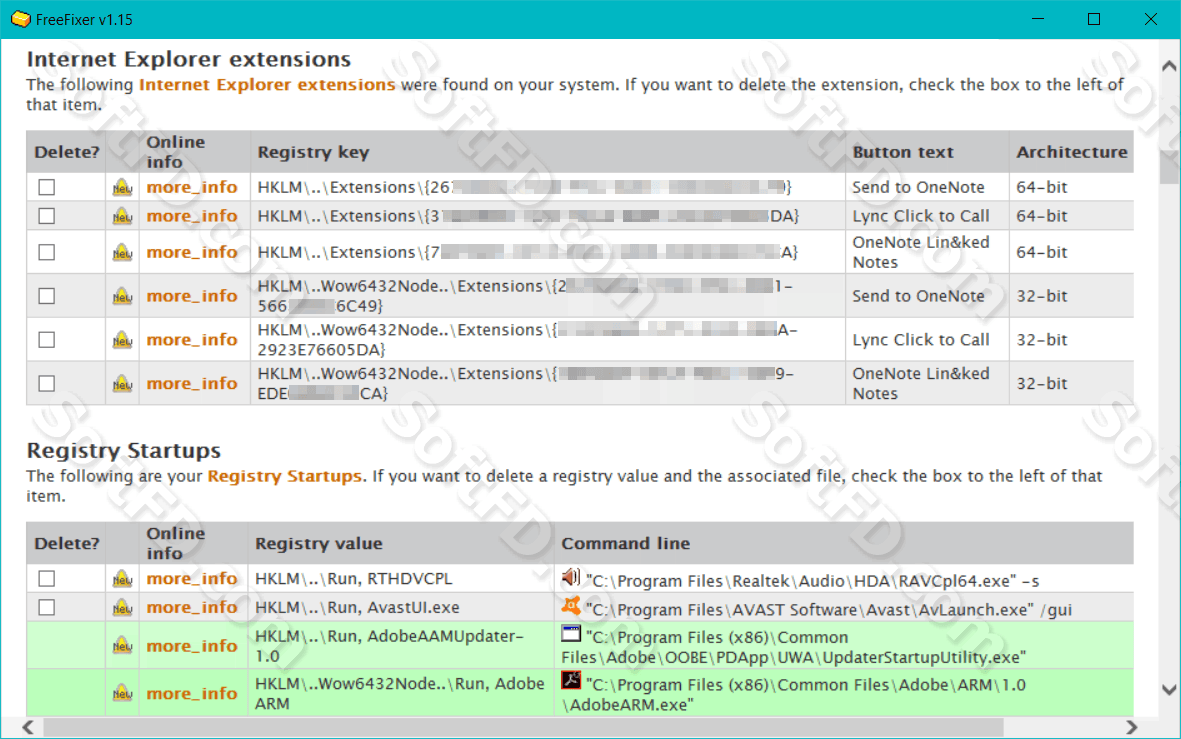Click '32-bit' in the Send to OneNote row
Viewport: 1181px width, 739px height.
[1042, 296]
